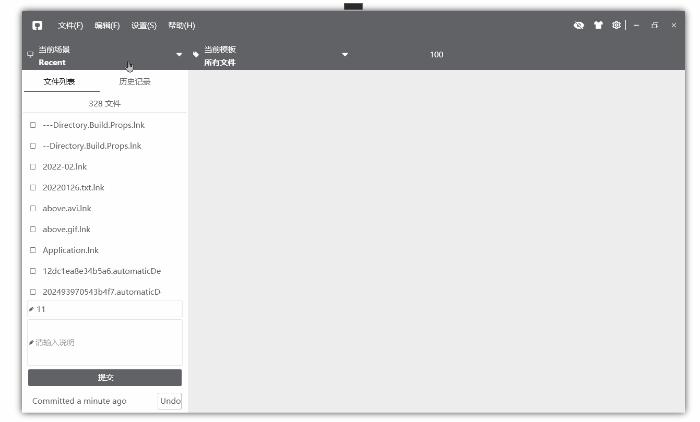Image resolution: width=700 pixels, height=422 pixels.
Task: Select the --Directory.Build.Props.lnk file name
Action: 92,146
